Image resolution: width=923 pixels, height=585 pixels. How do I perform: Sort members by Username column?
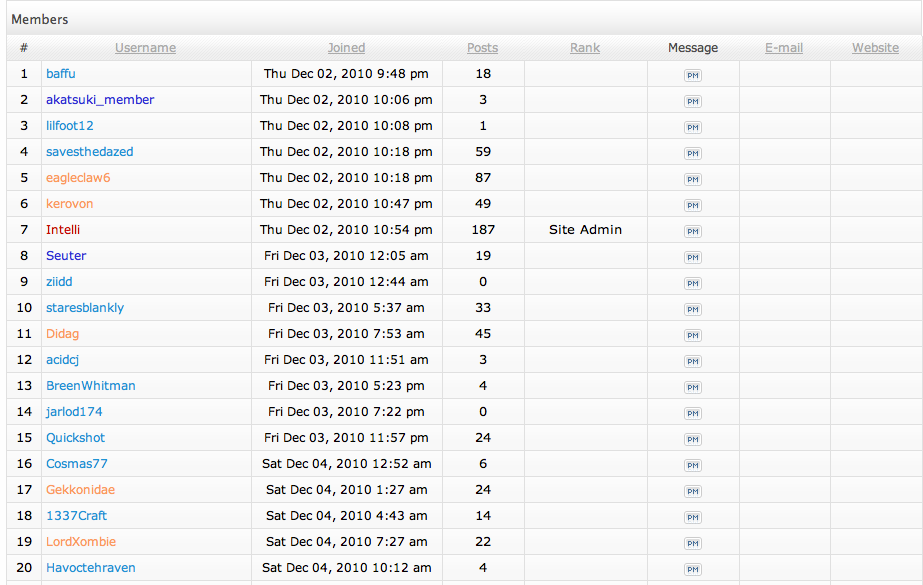(145, 48)
